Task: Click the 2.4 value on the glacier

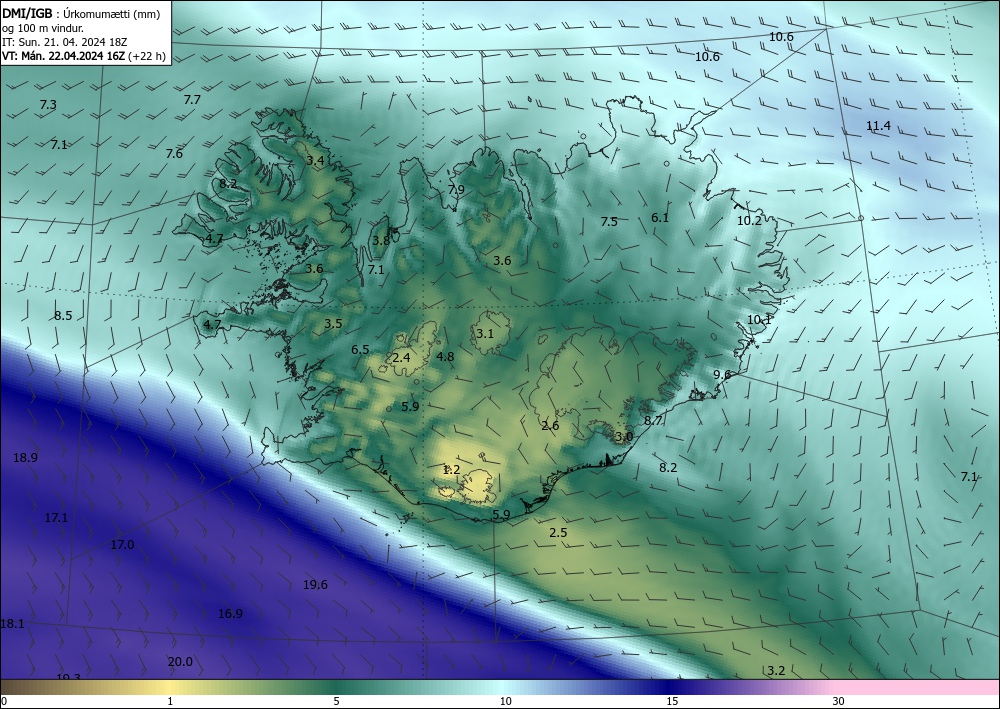Action: point(401,358)
